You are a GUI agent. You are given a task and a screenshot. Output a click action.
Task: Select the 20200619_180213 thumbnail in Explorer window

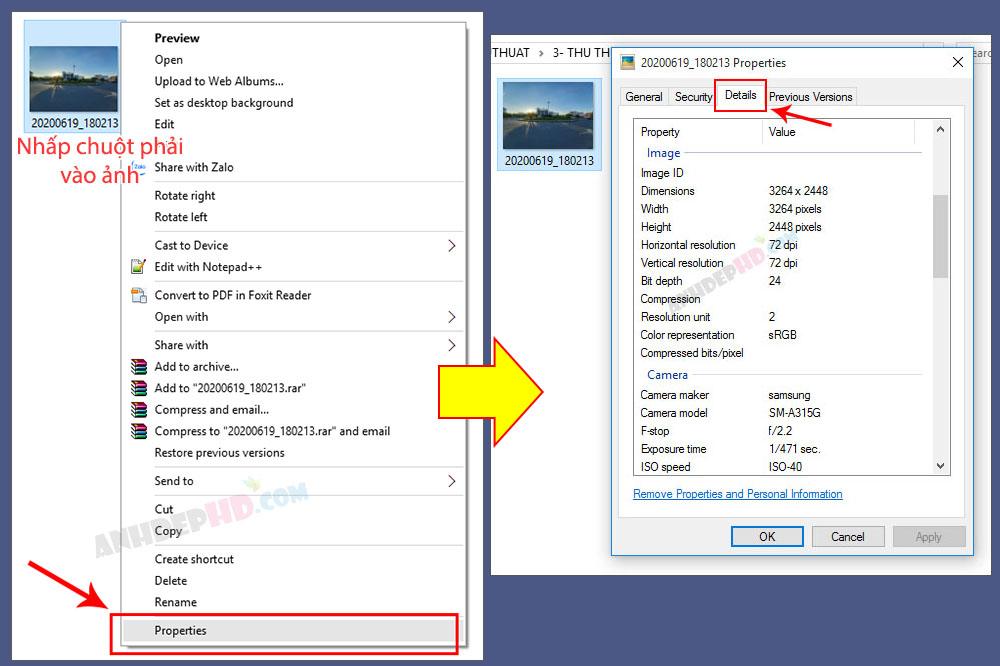click(549, 124)
